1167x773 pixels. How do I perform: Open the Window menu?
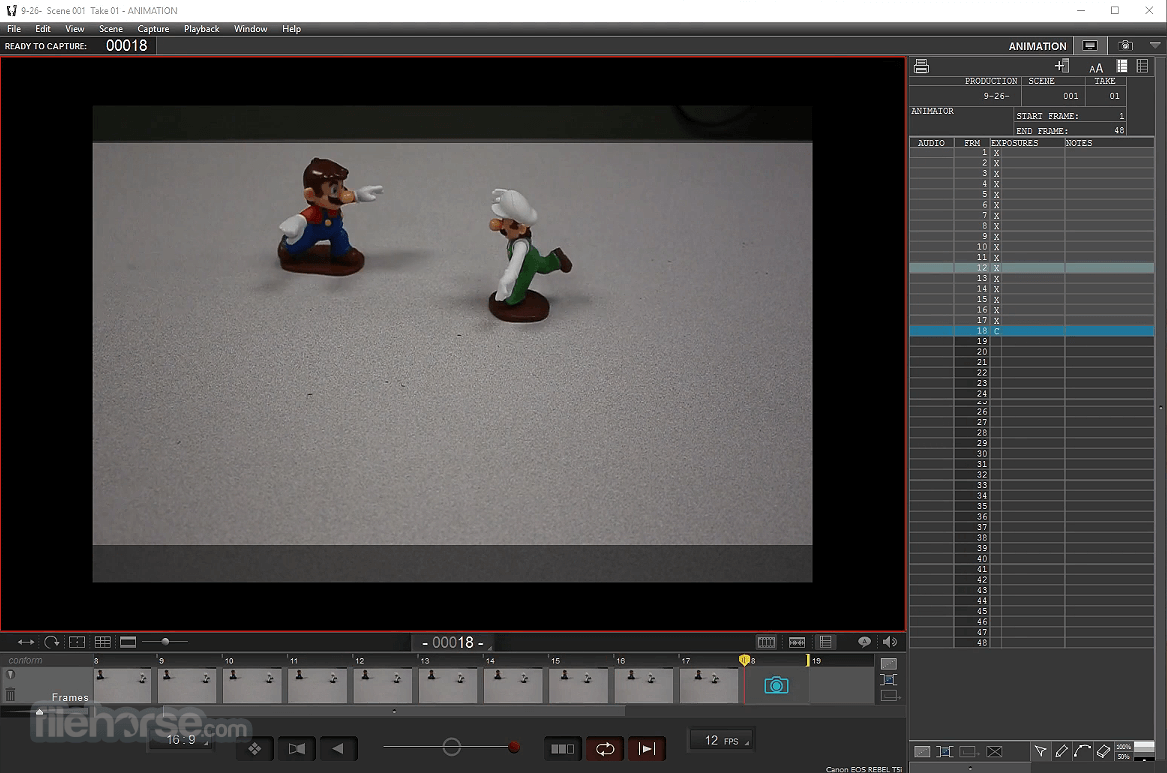pos(250,28)
